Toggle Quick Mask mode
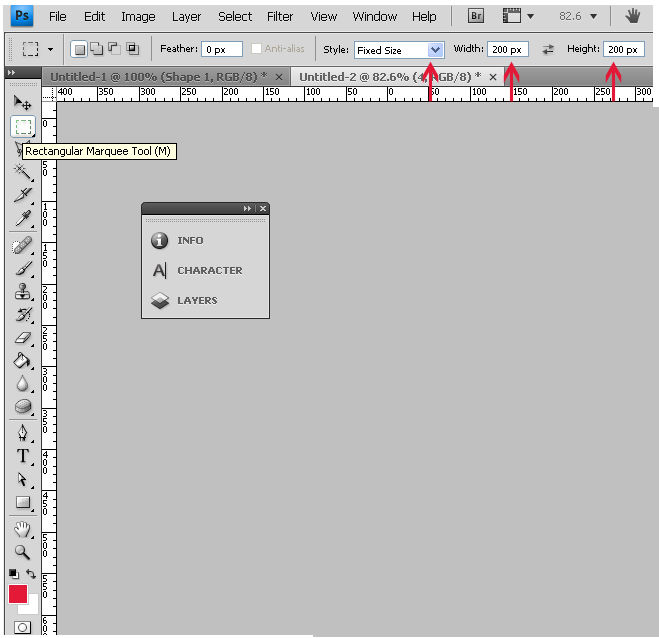Viewport: 659px width, 638px height. [22, 627]
